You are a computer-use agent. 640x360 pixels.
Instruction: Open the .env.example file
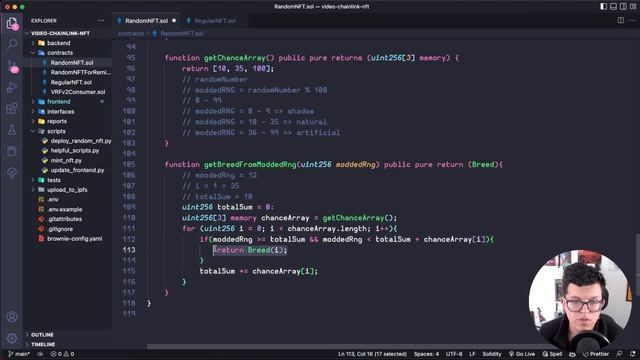(64, 209)
